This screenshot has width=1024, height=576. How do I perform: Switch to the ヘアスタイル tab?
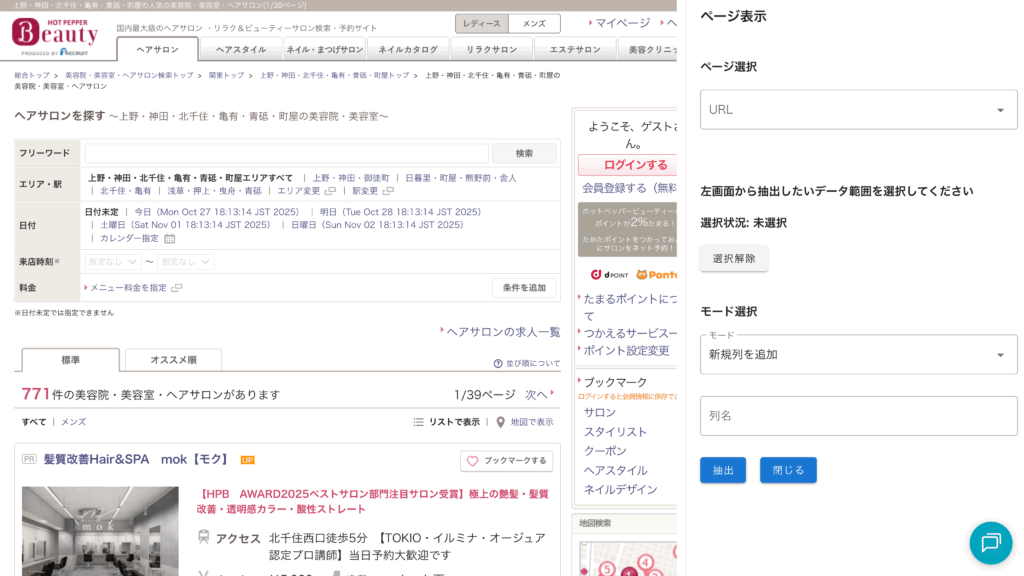click(241, 49)
